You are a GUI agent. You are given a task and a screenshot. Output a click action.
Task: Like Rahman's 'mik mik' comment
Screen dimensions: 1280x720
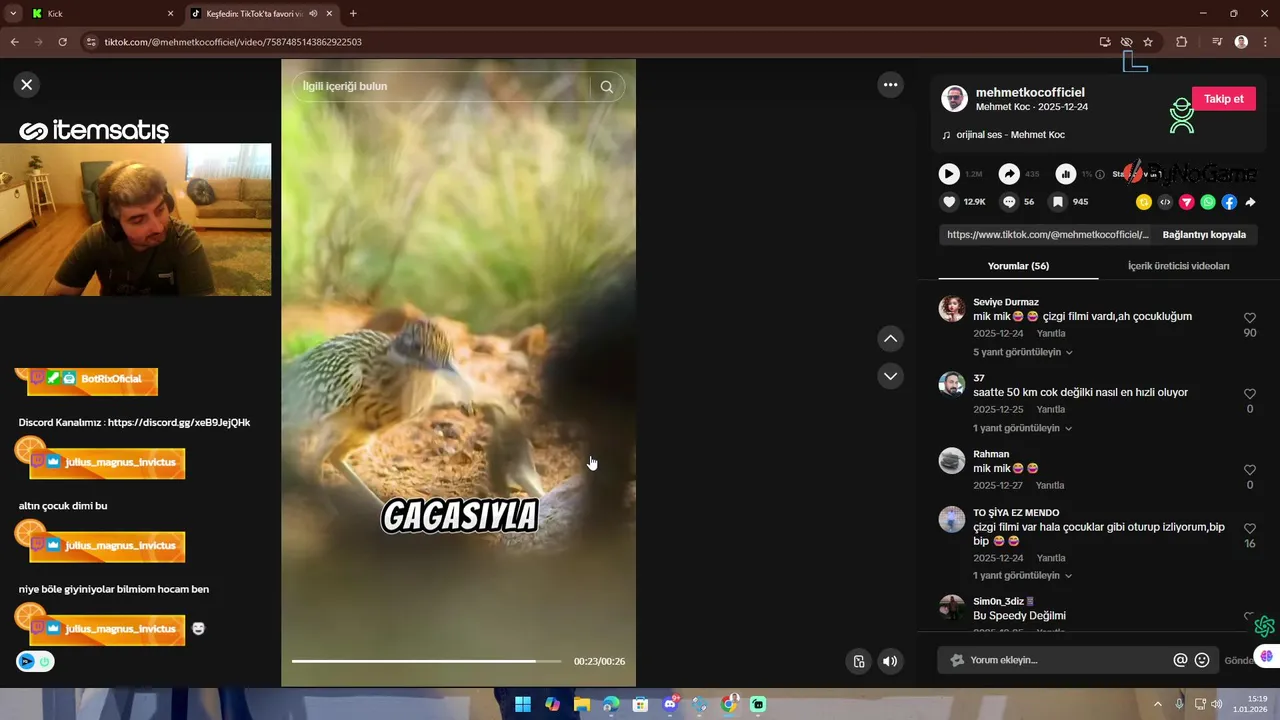pyautogui.click(x=1249, y=470)
